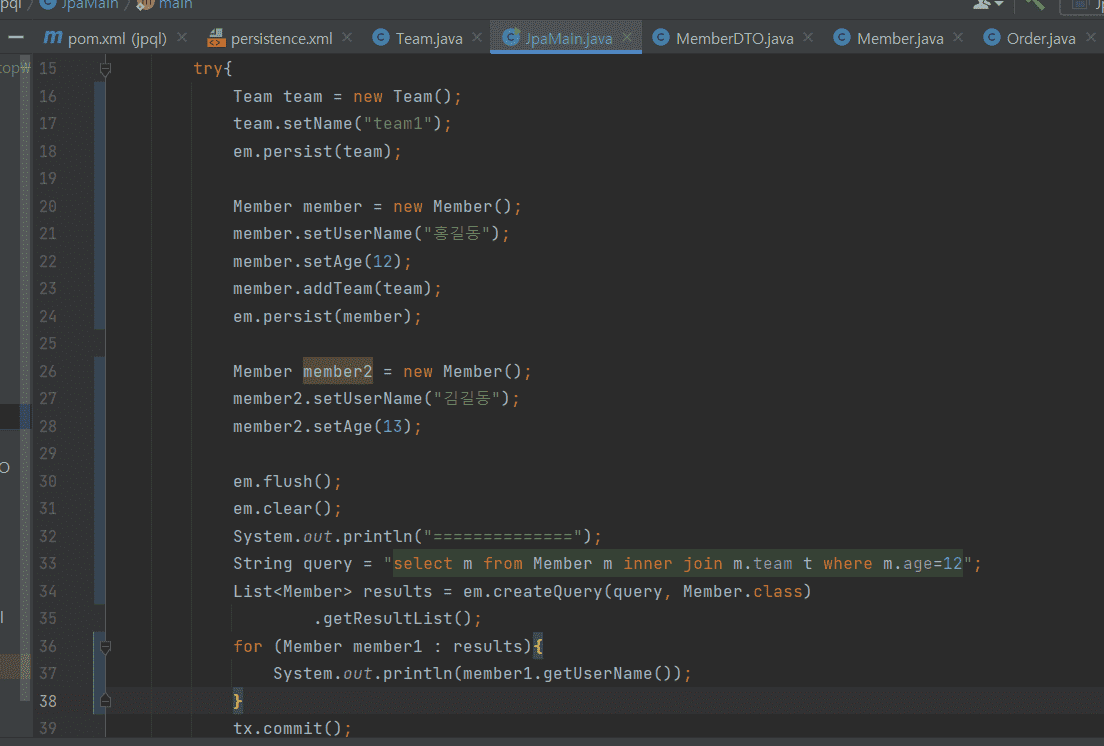1104x746 pixels.
Task: Click the Build project hammer icon
Action: click(1035, 5)
